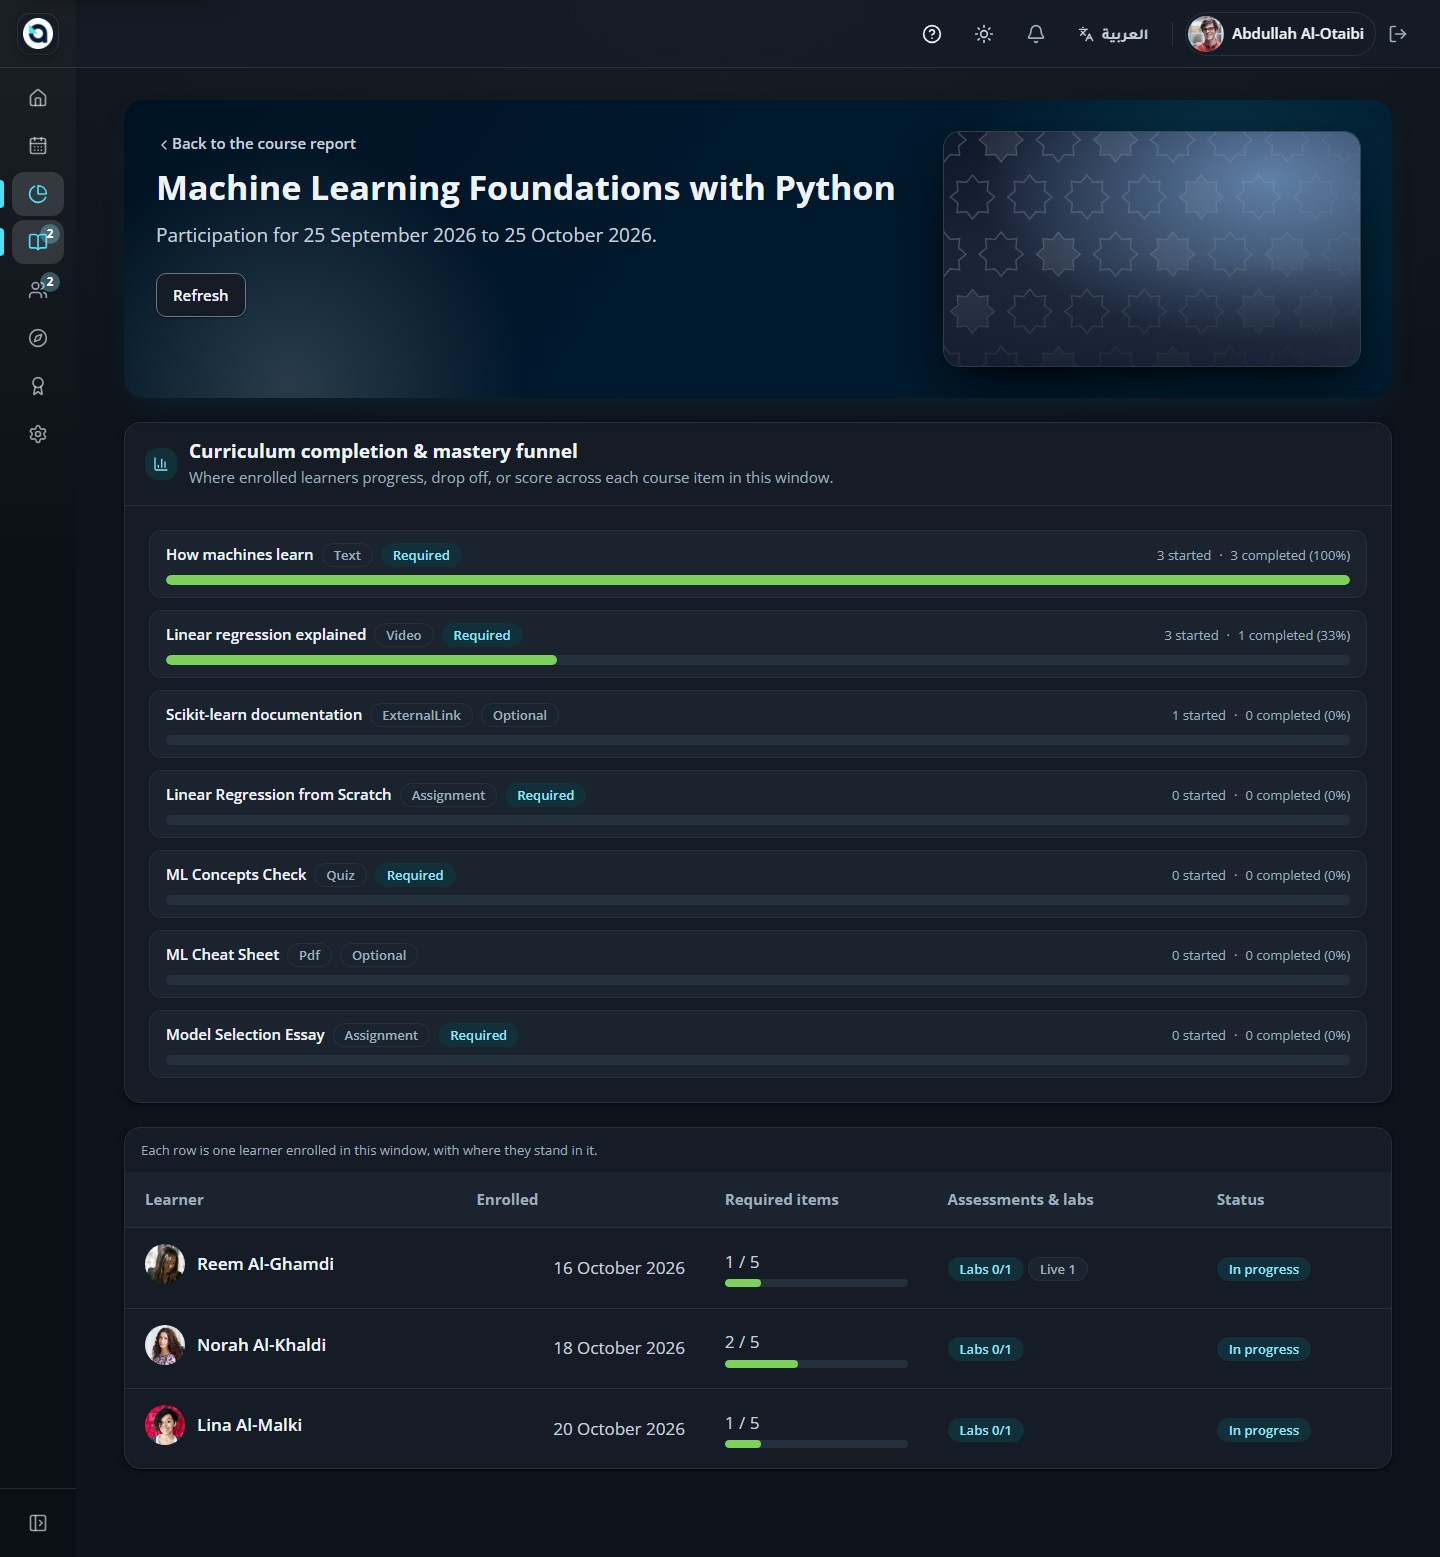This screenshot has height=1557, width=1440.
Task: Select the Learner column header
Action: [x=174, y=1200]
